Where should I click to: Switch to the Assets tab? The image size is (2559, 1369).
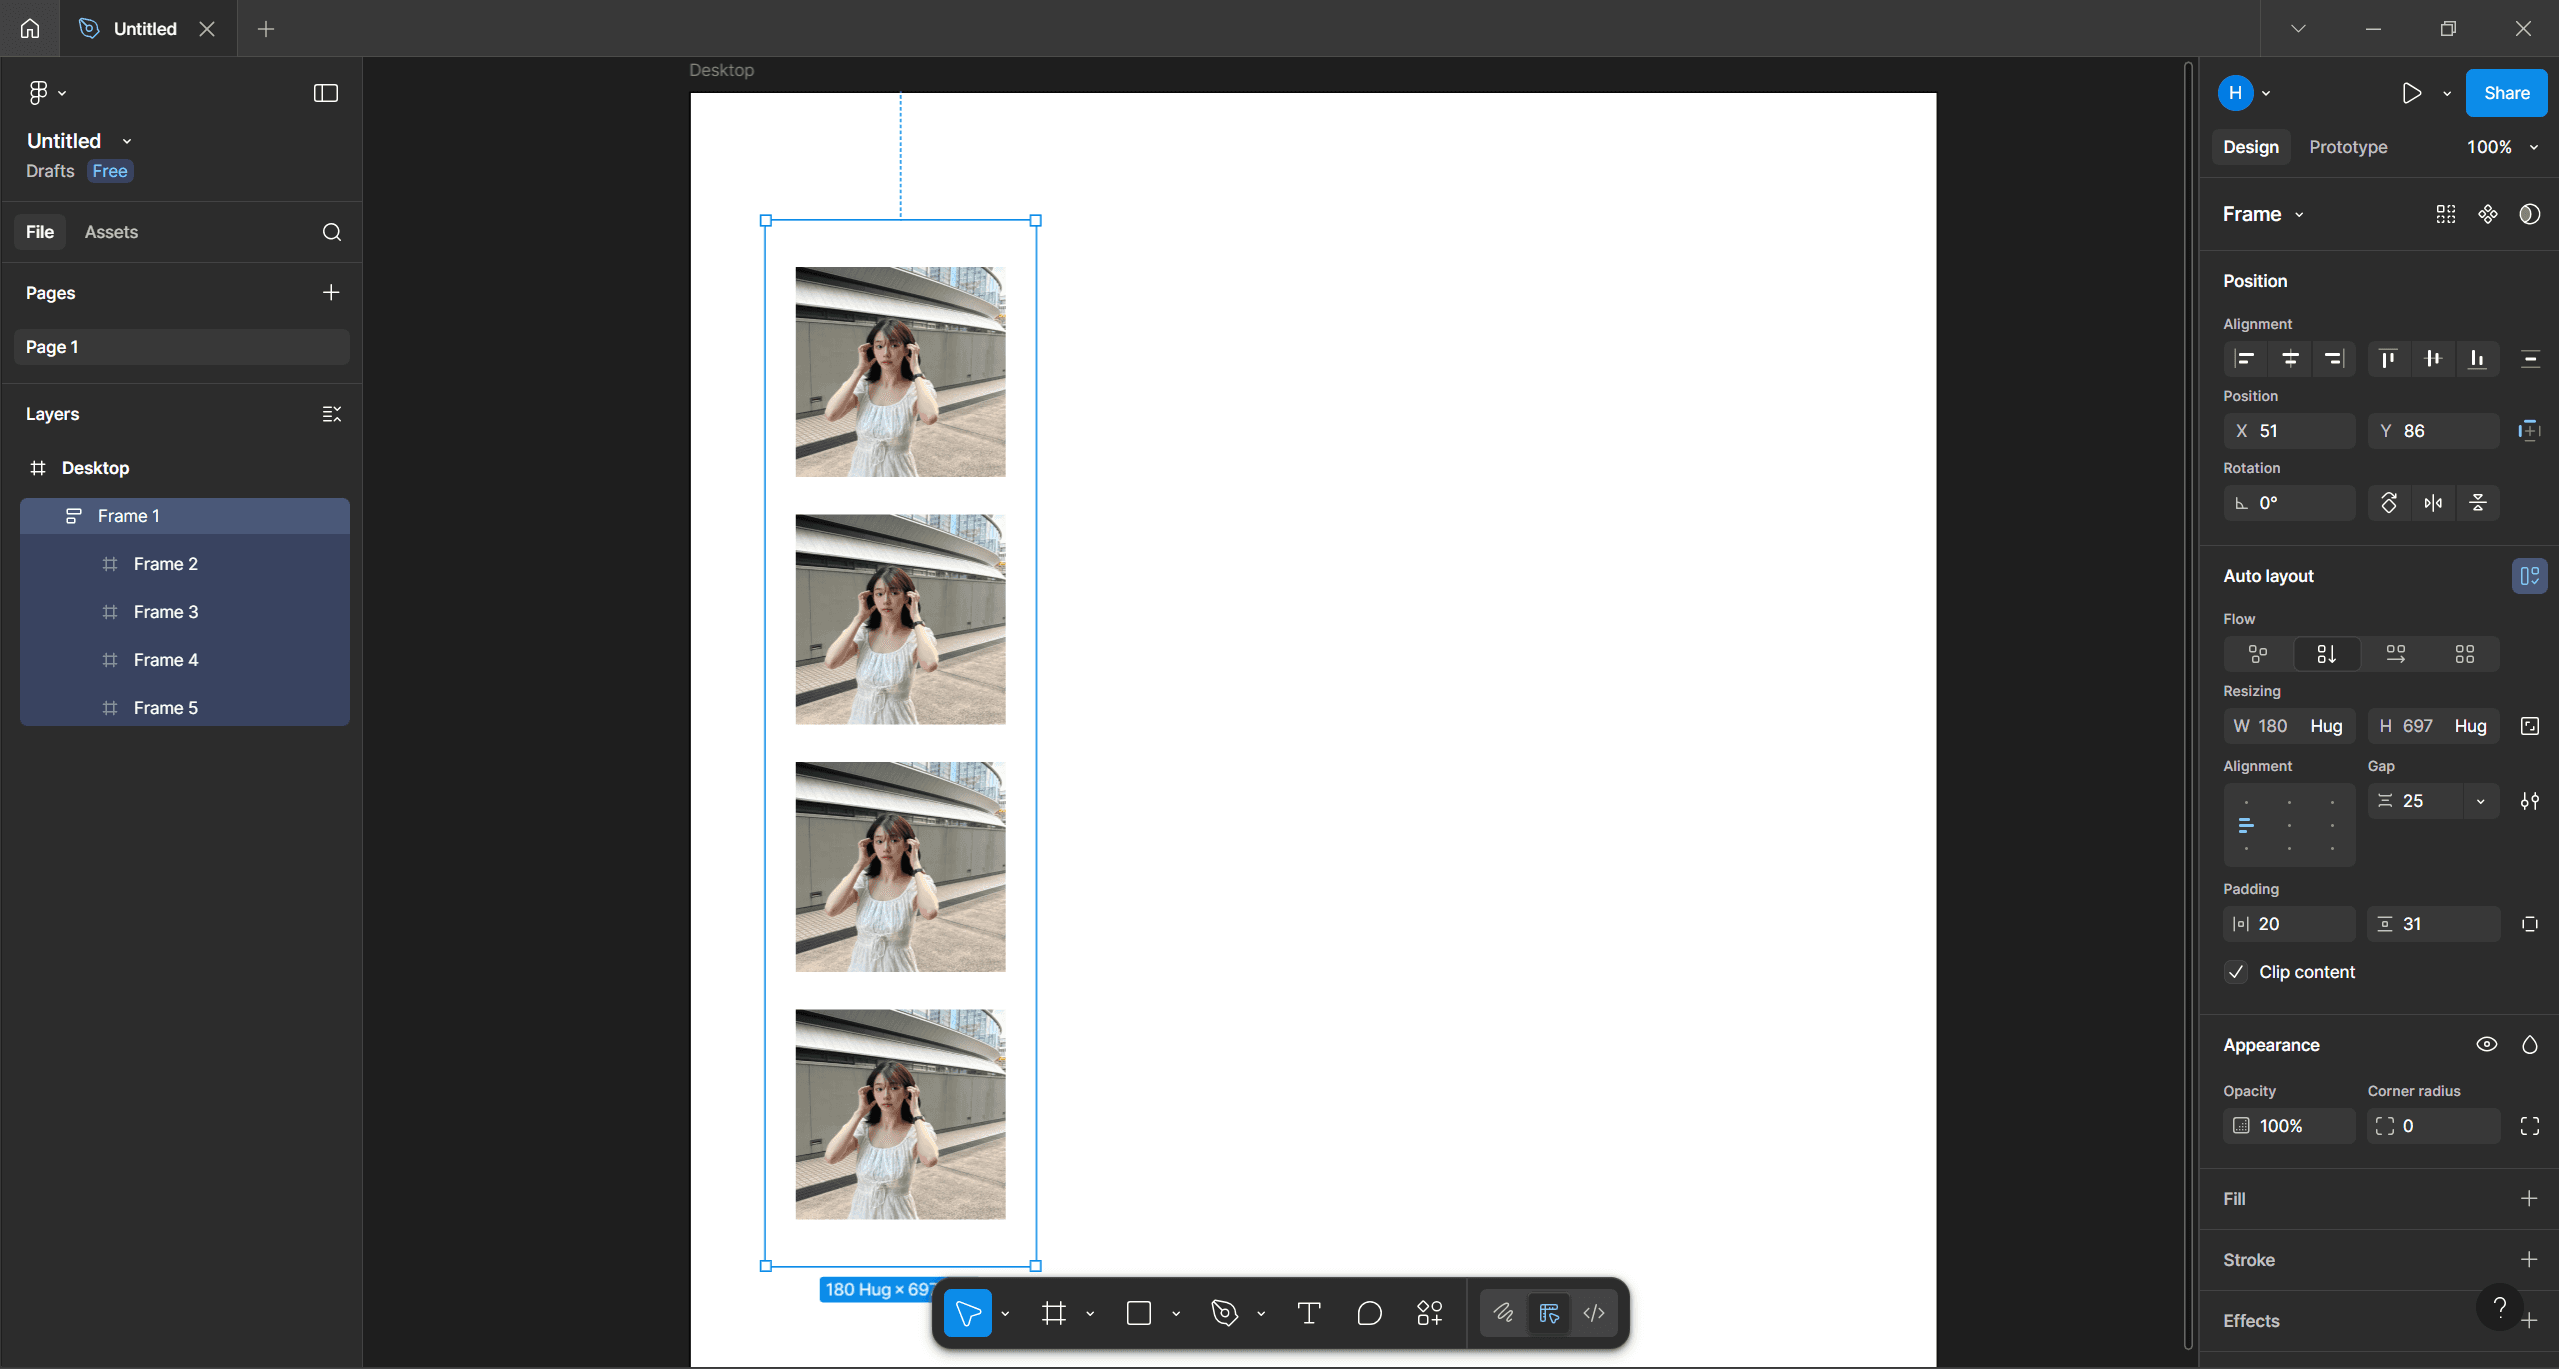pos(111,231)
